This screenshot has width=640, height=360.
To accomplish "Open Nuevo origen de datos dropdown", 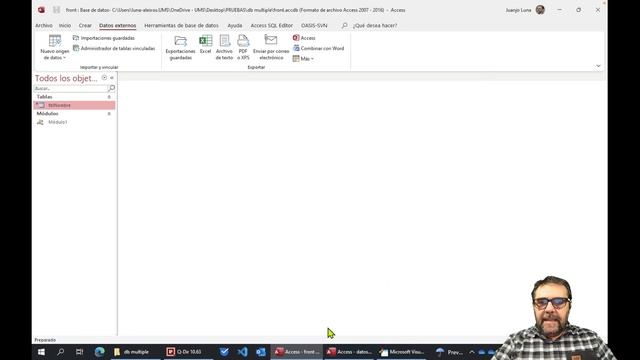I will [x=55, y=47].
